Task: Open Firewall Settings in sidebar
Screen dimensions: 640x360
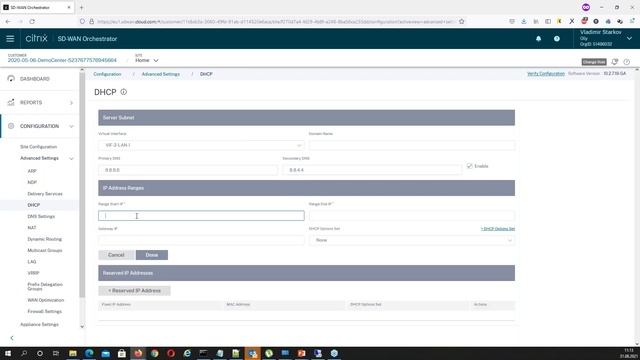Action: point(44,311)
